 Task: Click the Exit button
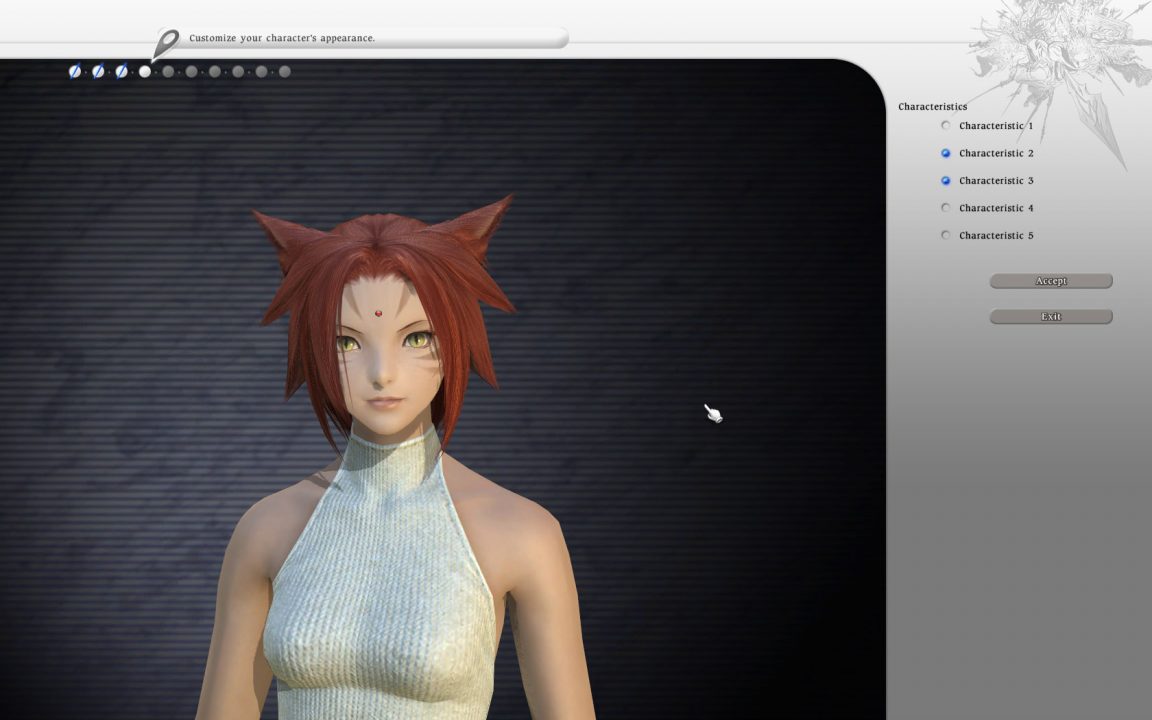1051,317
